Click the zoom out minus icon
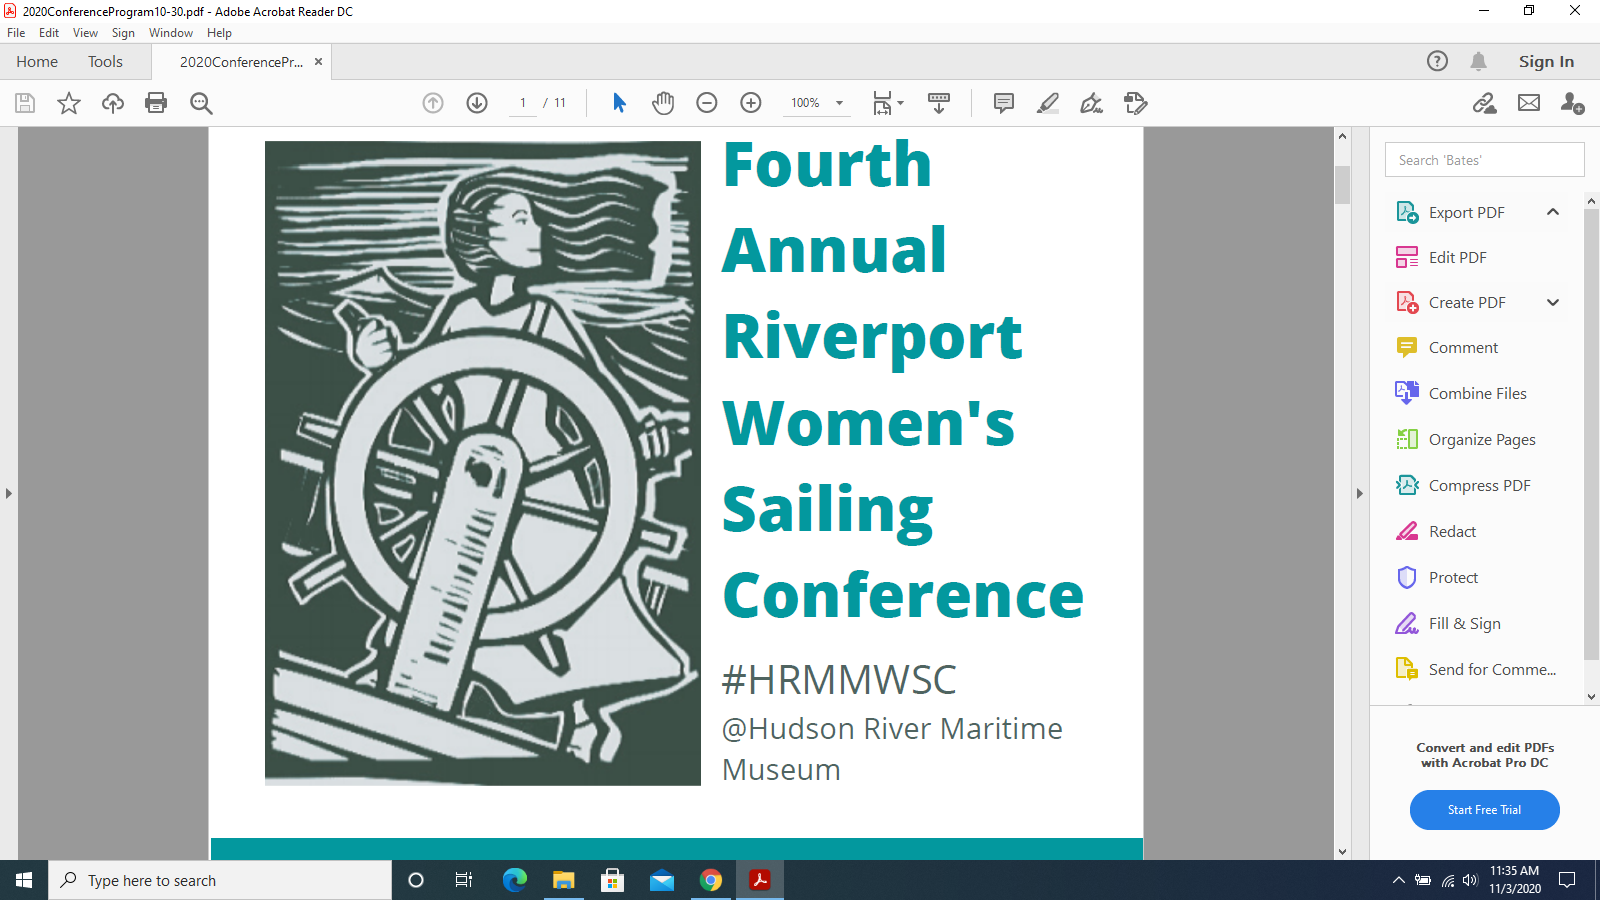 707,103
